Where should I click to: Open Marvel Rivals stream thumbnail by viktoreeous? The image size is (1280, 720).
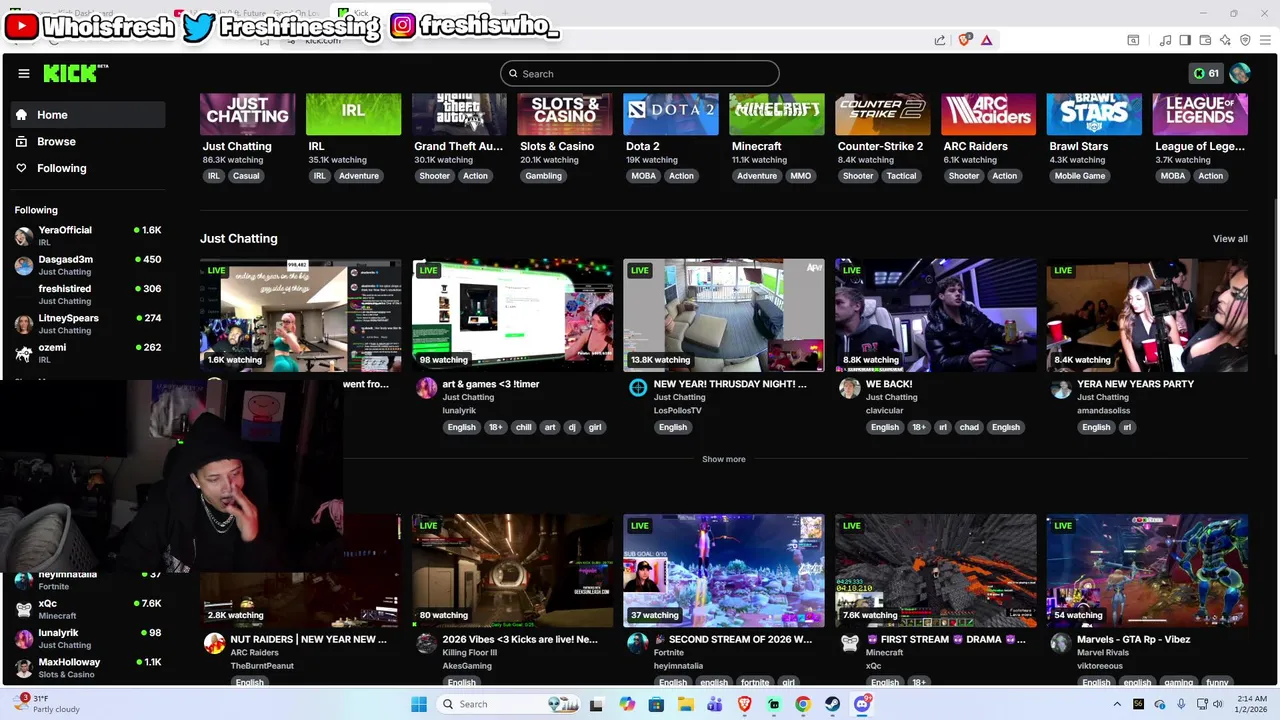1147,570
